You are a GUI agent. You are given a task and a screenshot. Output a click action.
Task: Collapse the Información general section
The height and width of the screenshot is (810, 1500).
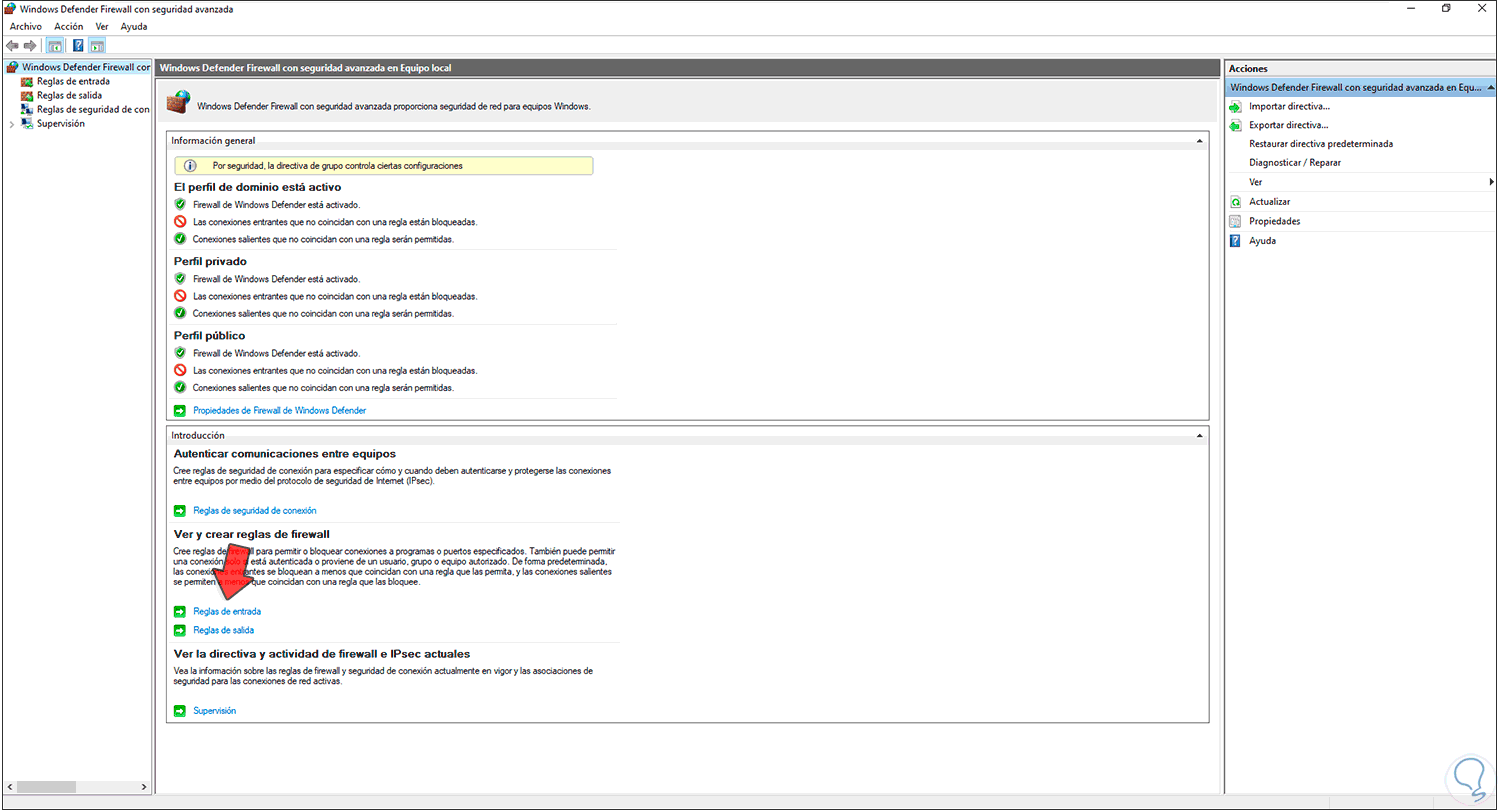[1199, 141]
